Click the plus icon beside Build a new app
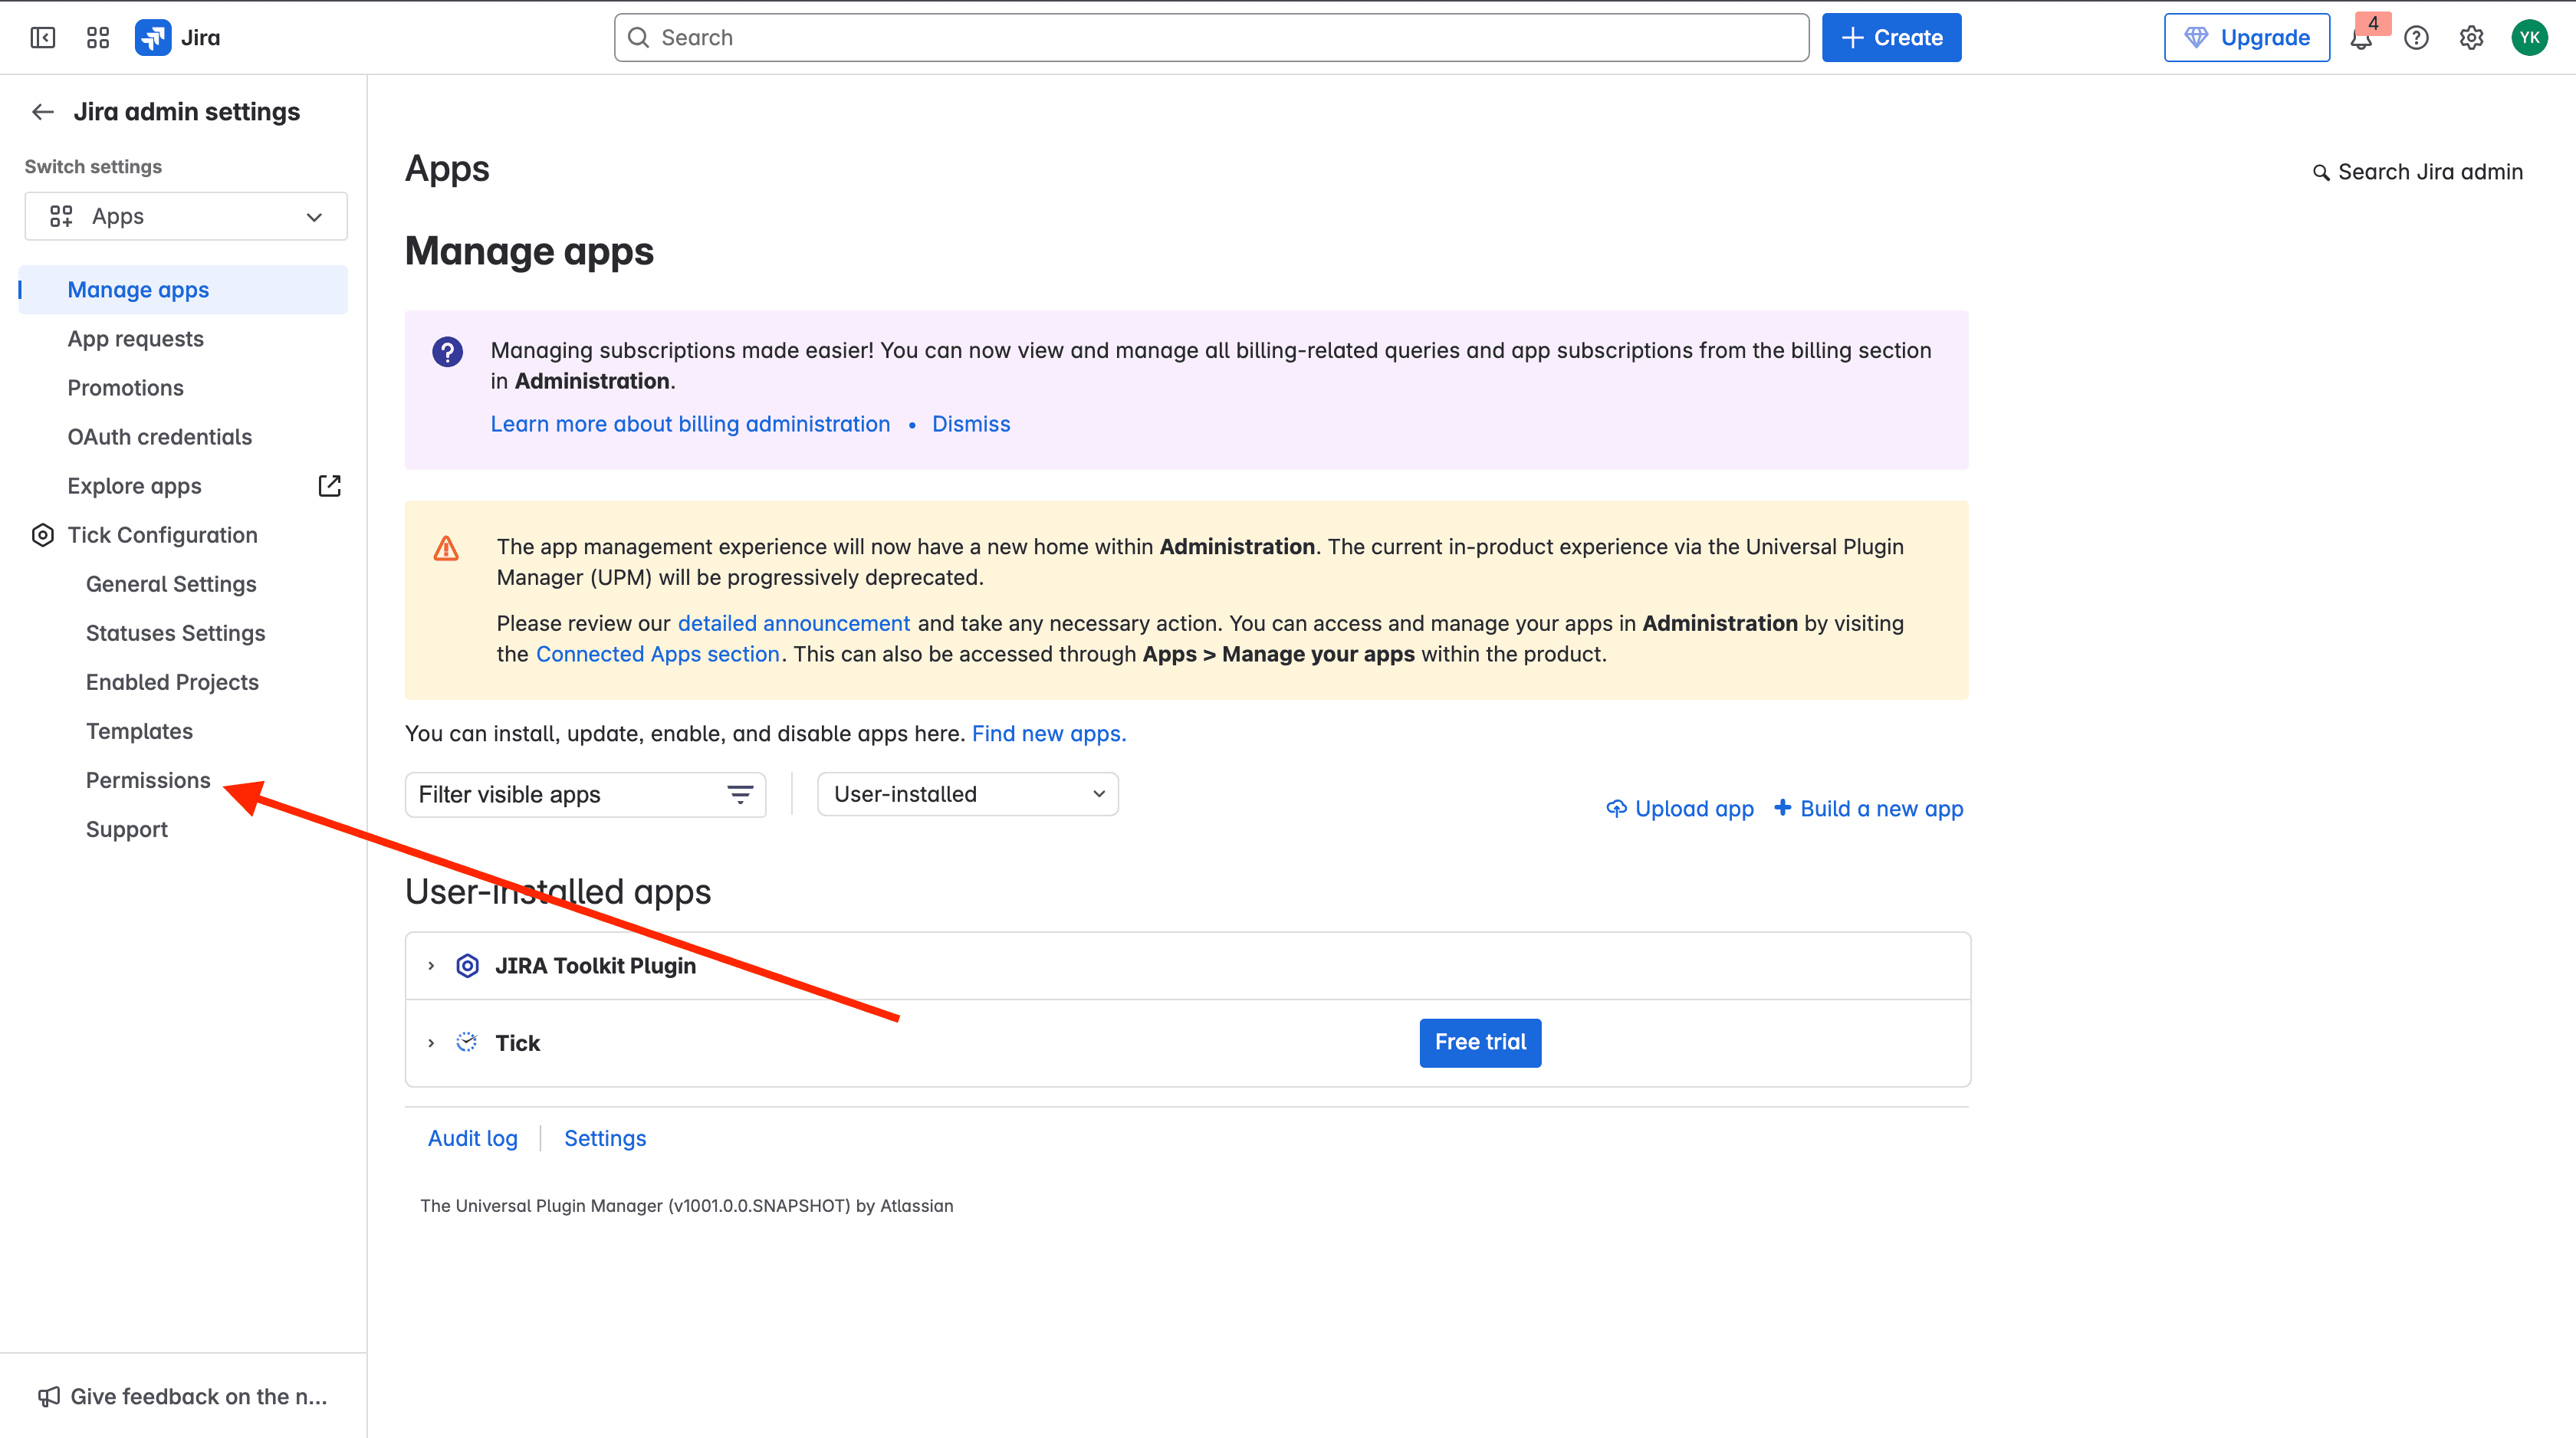This screenshot has width=2576, height=1438. click(1782, 807)
